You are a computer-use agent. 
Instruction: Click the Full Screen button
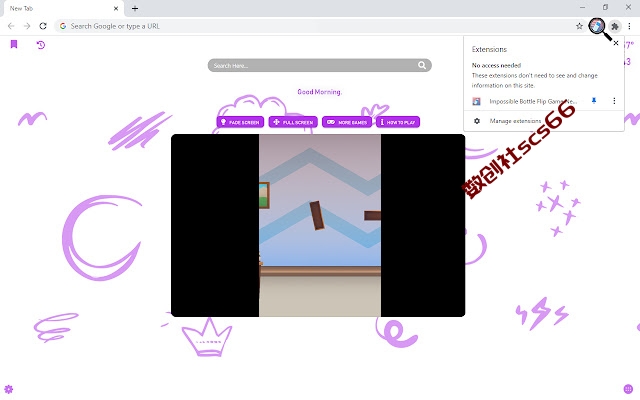tap(293, 122)
